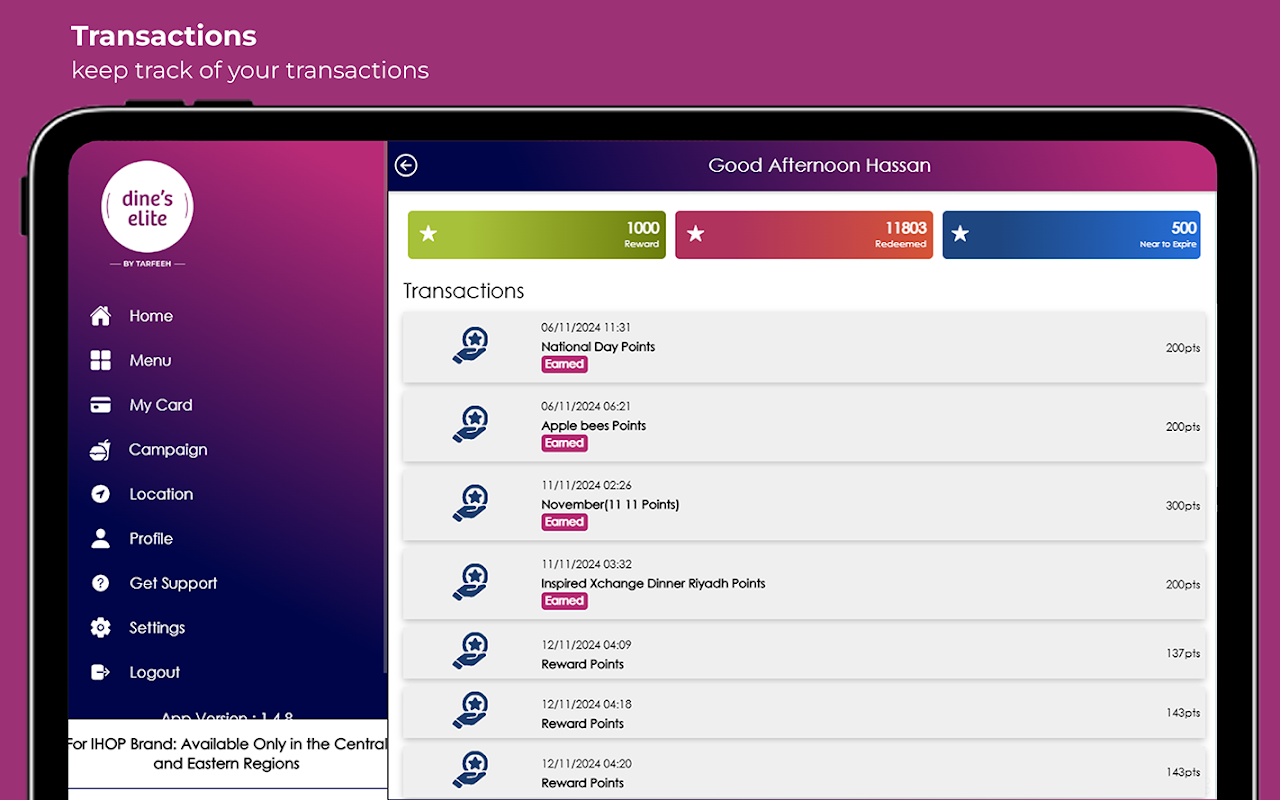
Task: Click points icon of 12/11/2024 04:09 transaction
Action: coord(471,652)
